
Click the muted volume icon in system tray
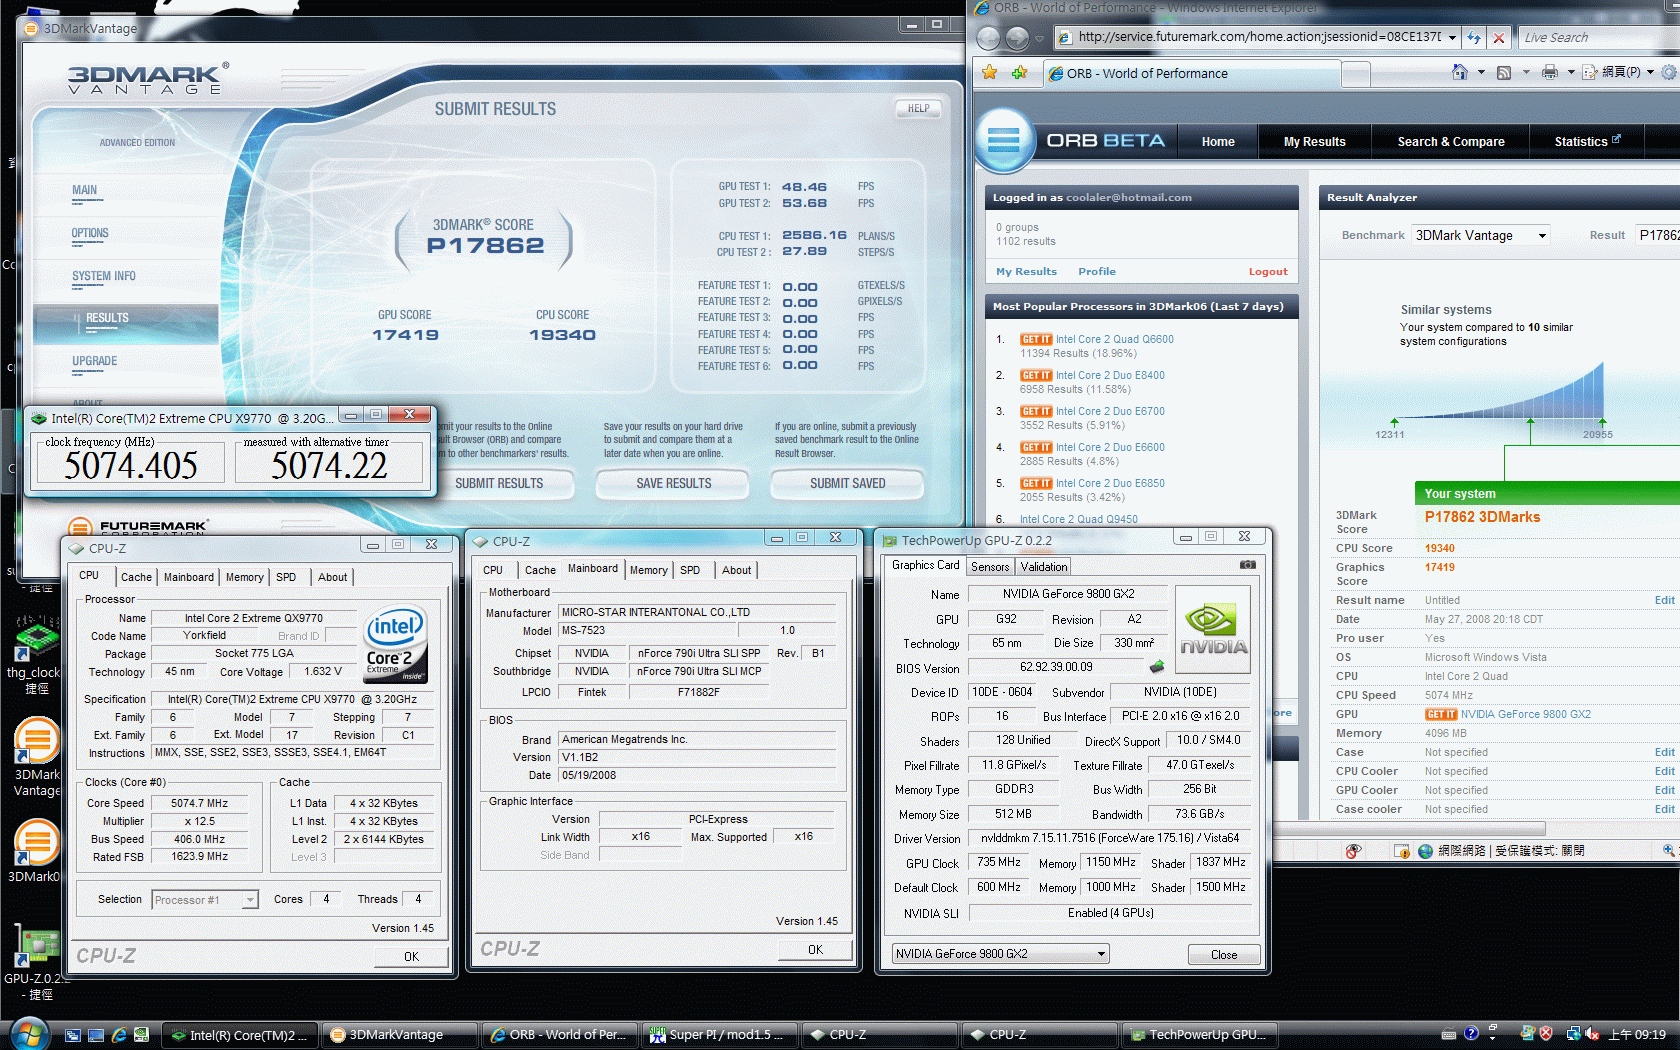1592,1034
